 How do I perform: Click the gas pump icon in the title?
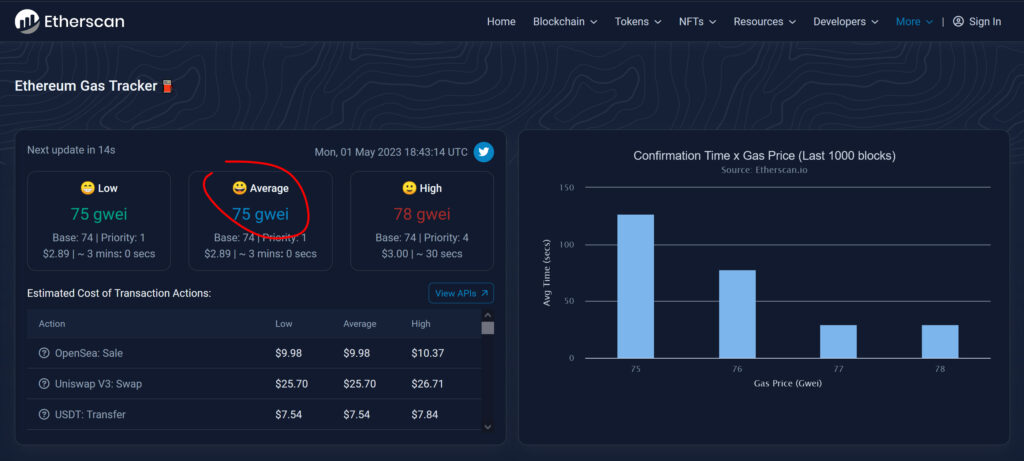click(x=167, y=86)
